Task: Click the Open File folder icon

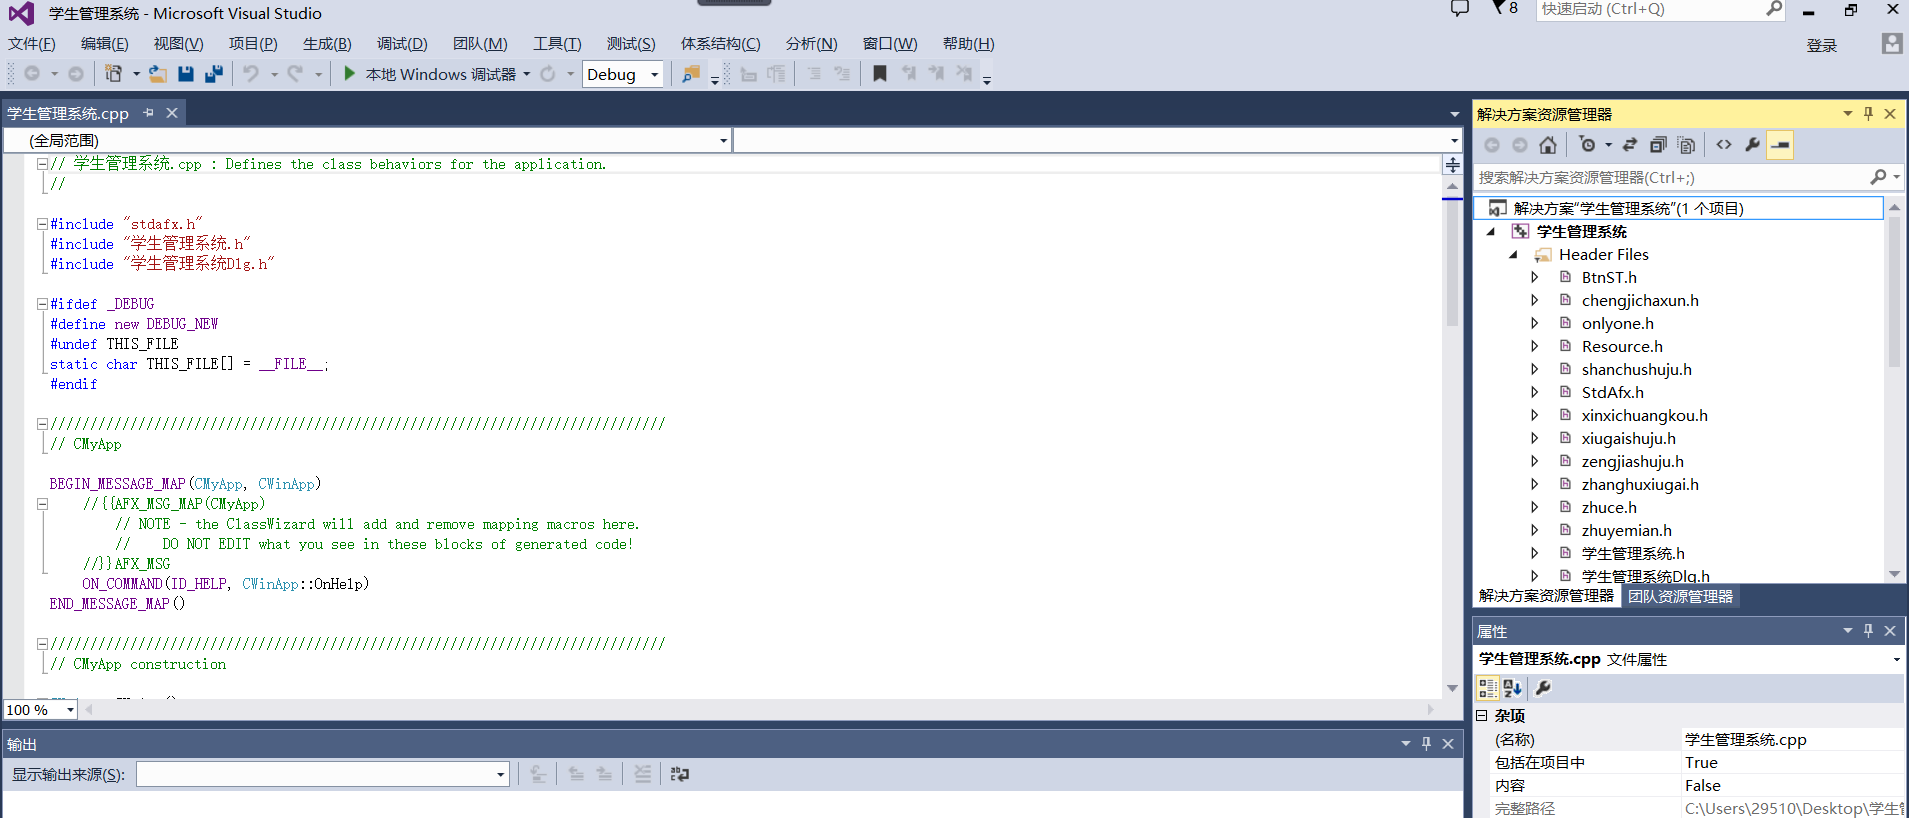Action: 157,74
